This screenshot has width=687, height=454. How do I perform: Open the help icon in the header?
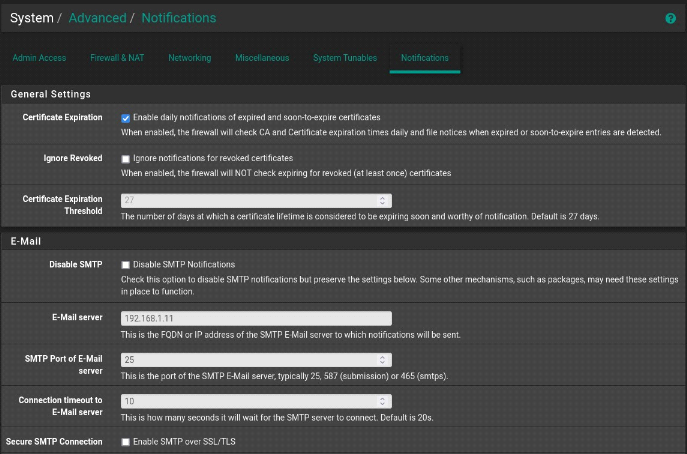pos(670,18)
